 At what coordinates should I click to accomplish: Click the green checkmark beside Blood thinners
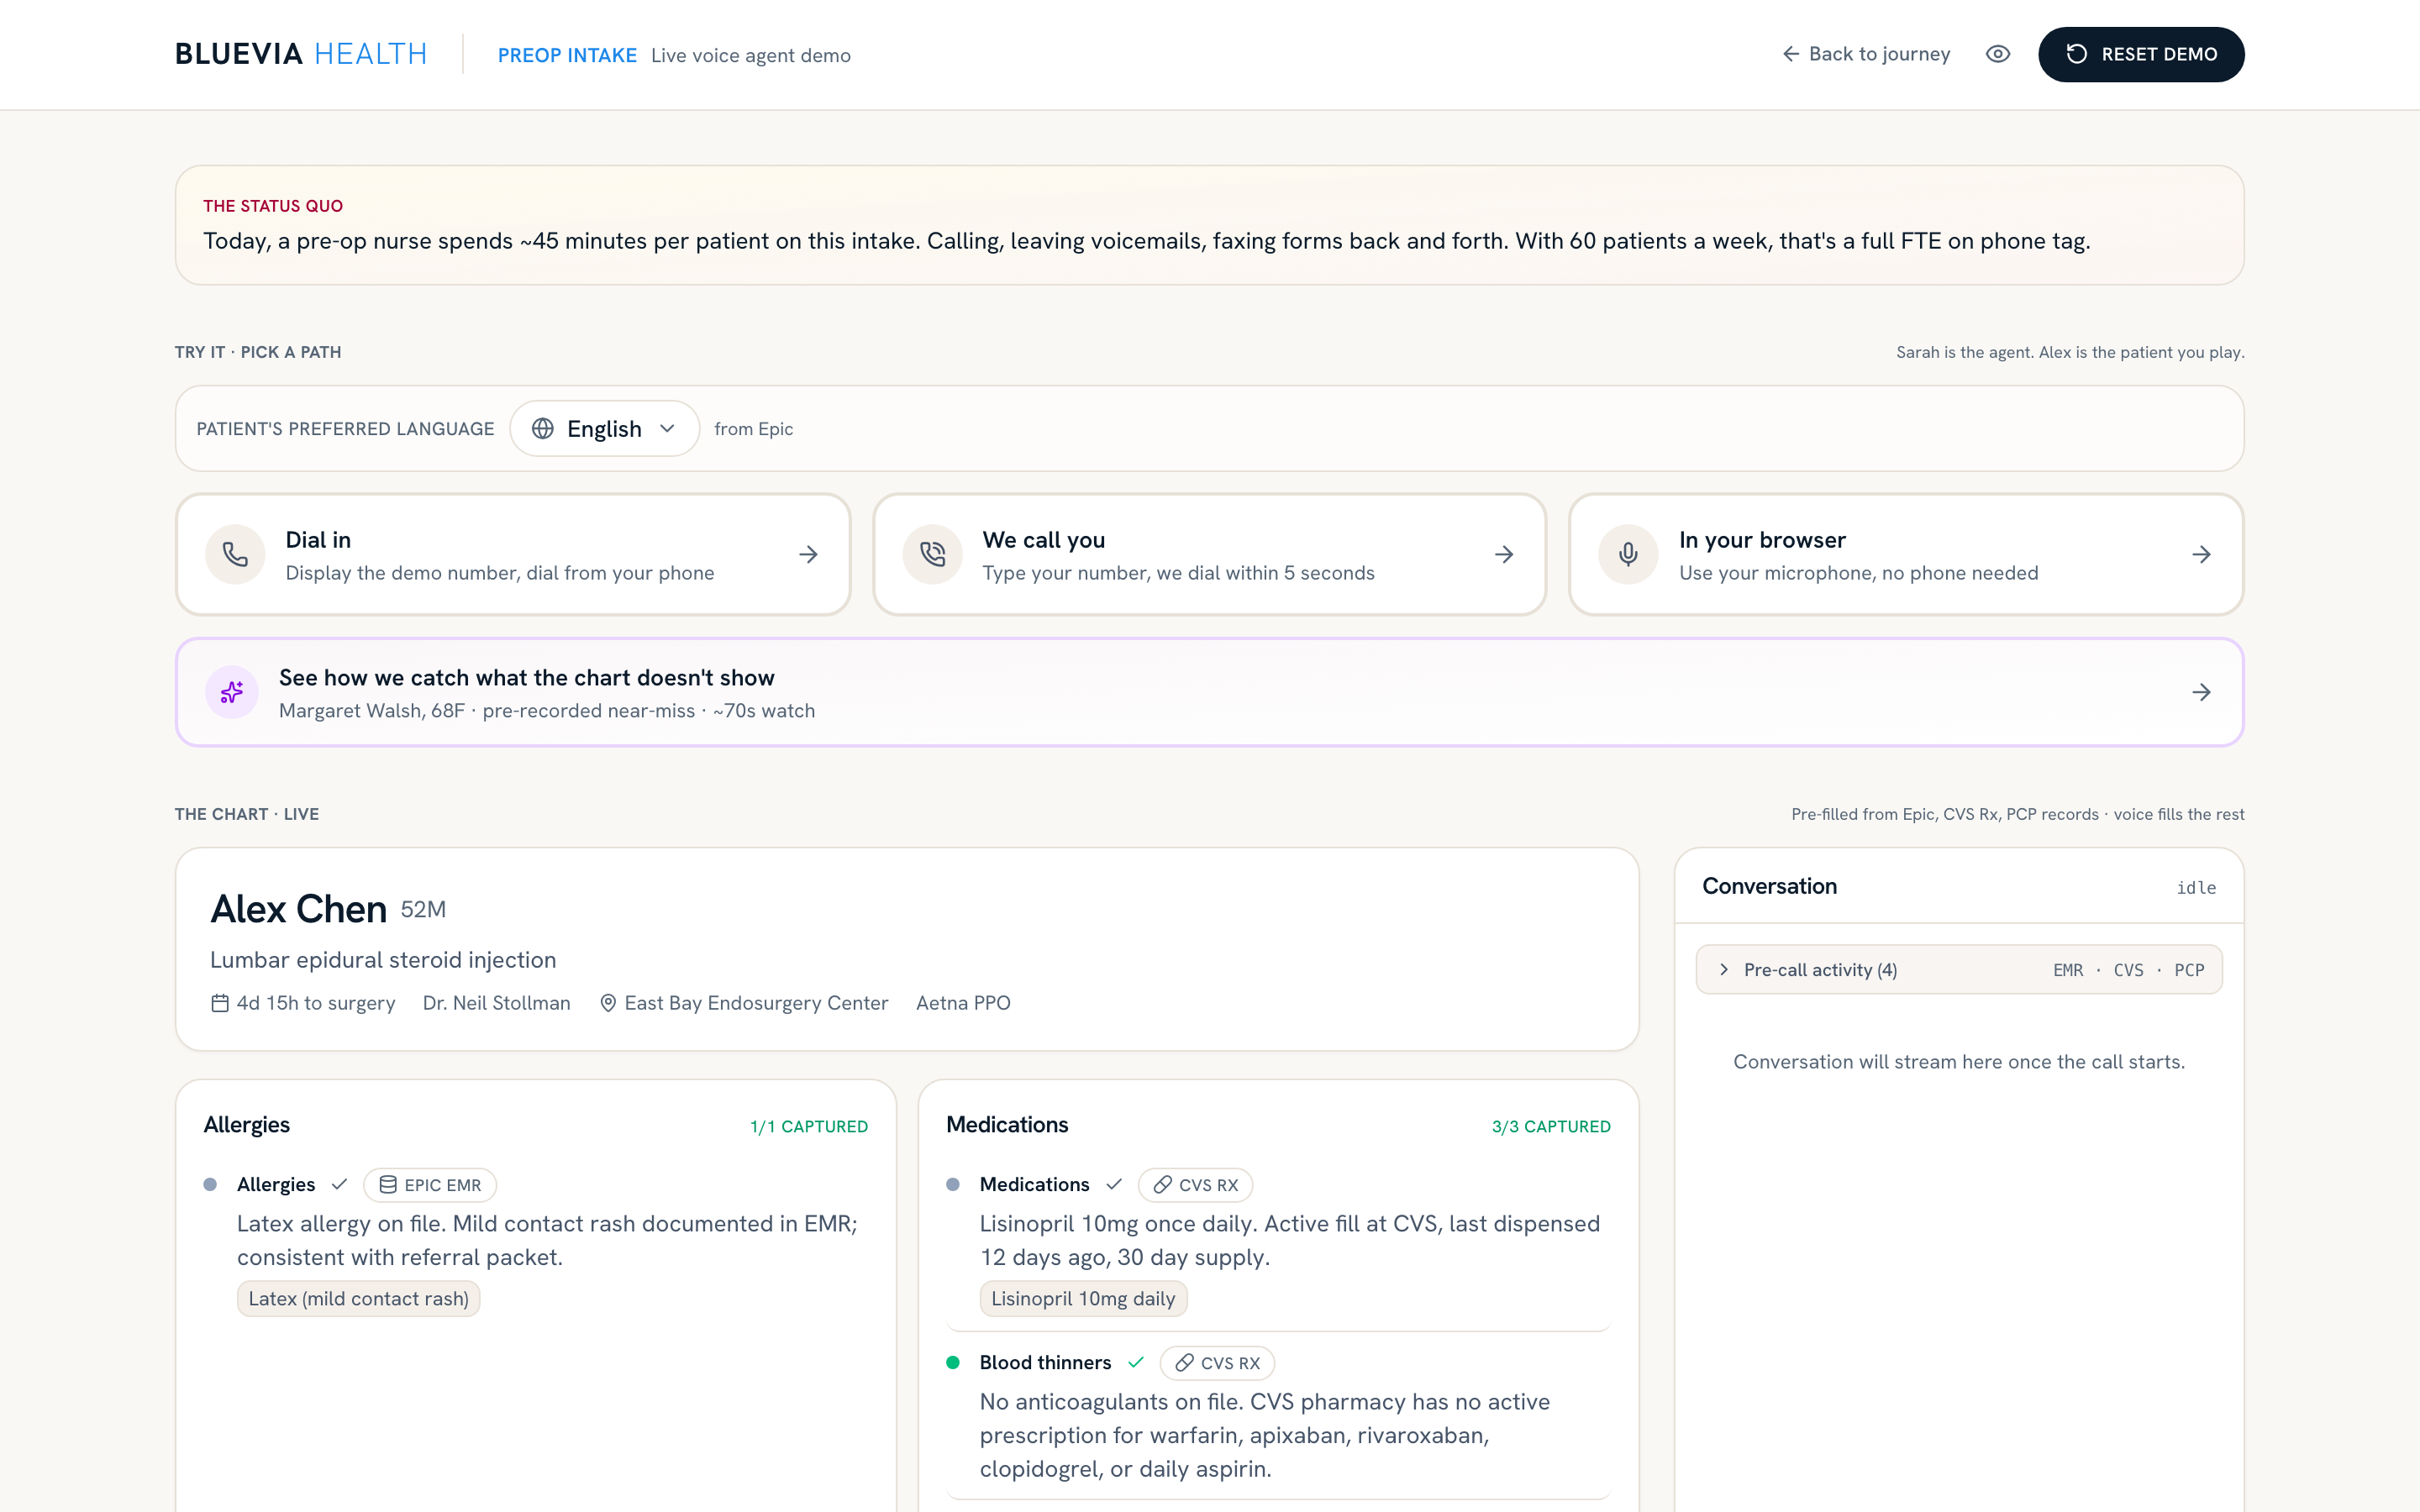(1136, 1363)
